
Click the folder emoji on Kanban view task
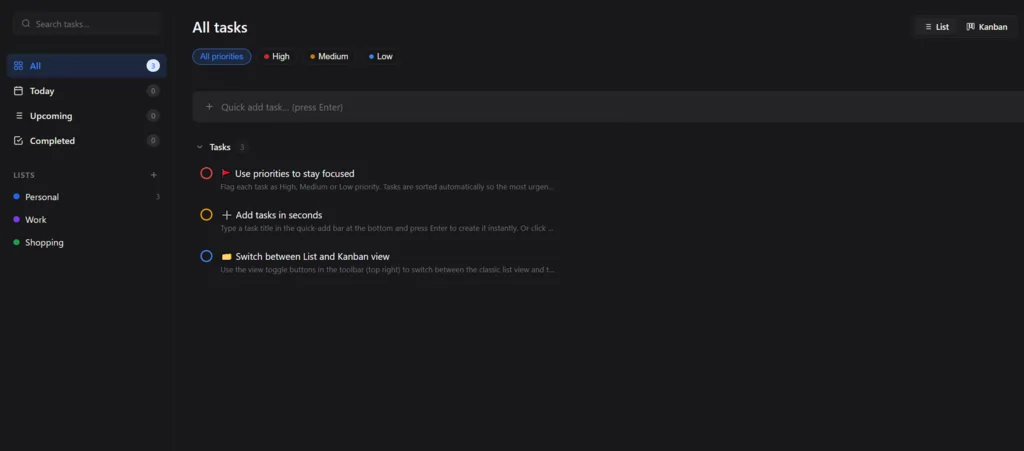(x=227, y=257)
